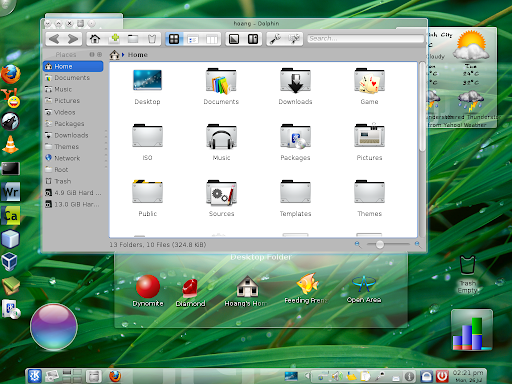Open Pictures in the Places panel
The height and width of the screenshot is (384, 512).
pyautogui.click(x=73, y=101)
